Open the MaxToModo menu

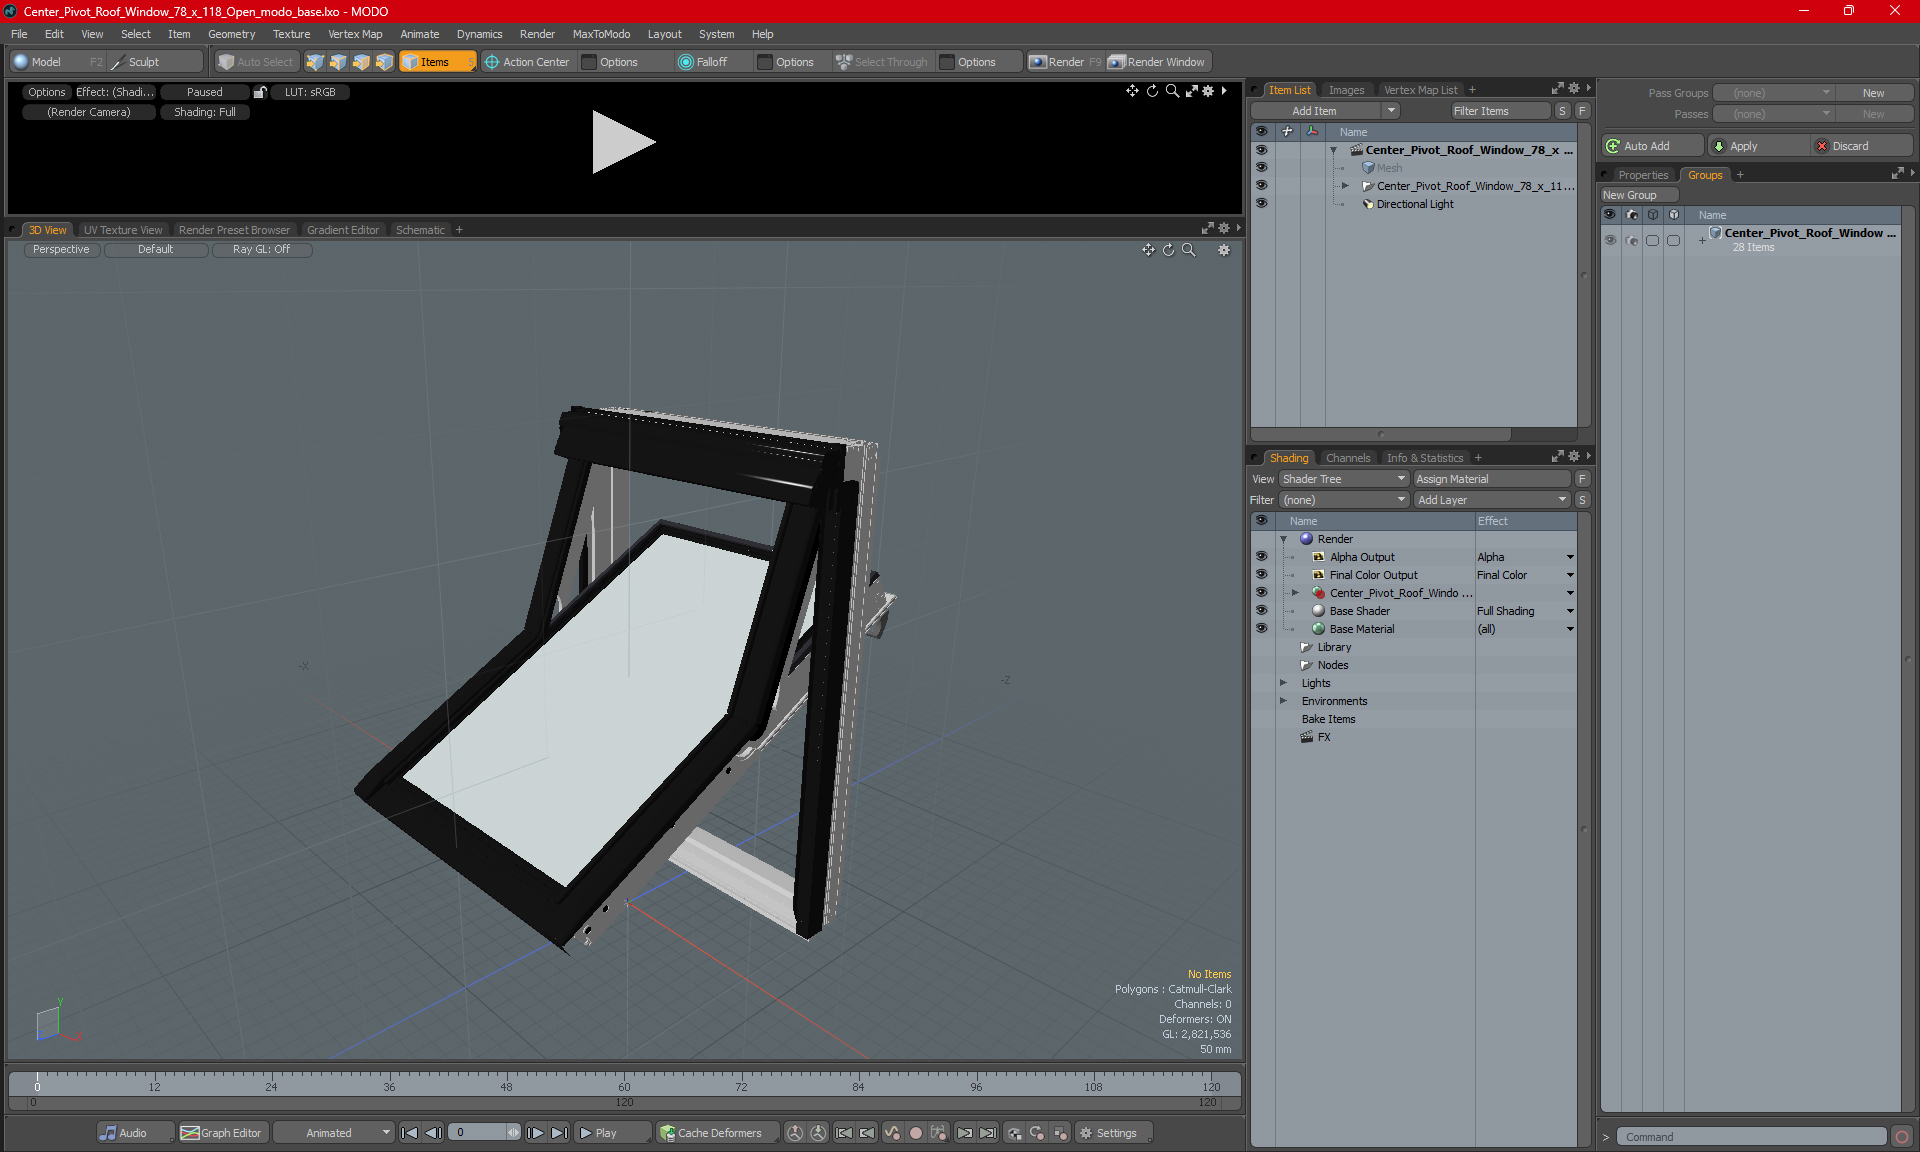(601, 34)
